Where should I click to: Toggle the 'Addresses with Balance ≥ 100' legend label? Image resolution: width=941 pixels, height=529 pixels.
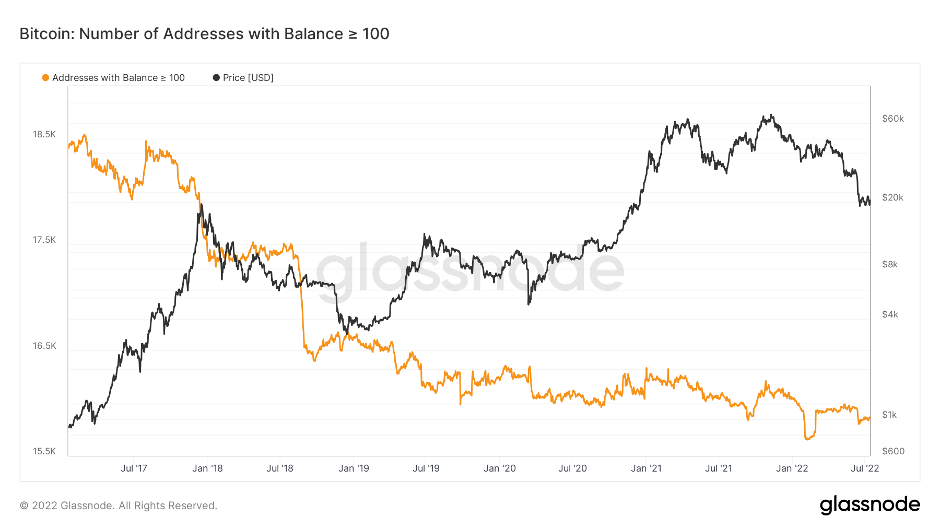tap(118, 77)
